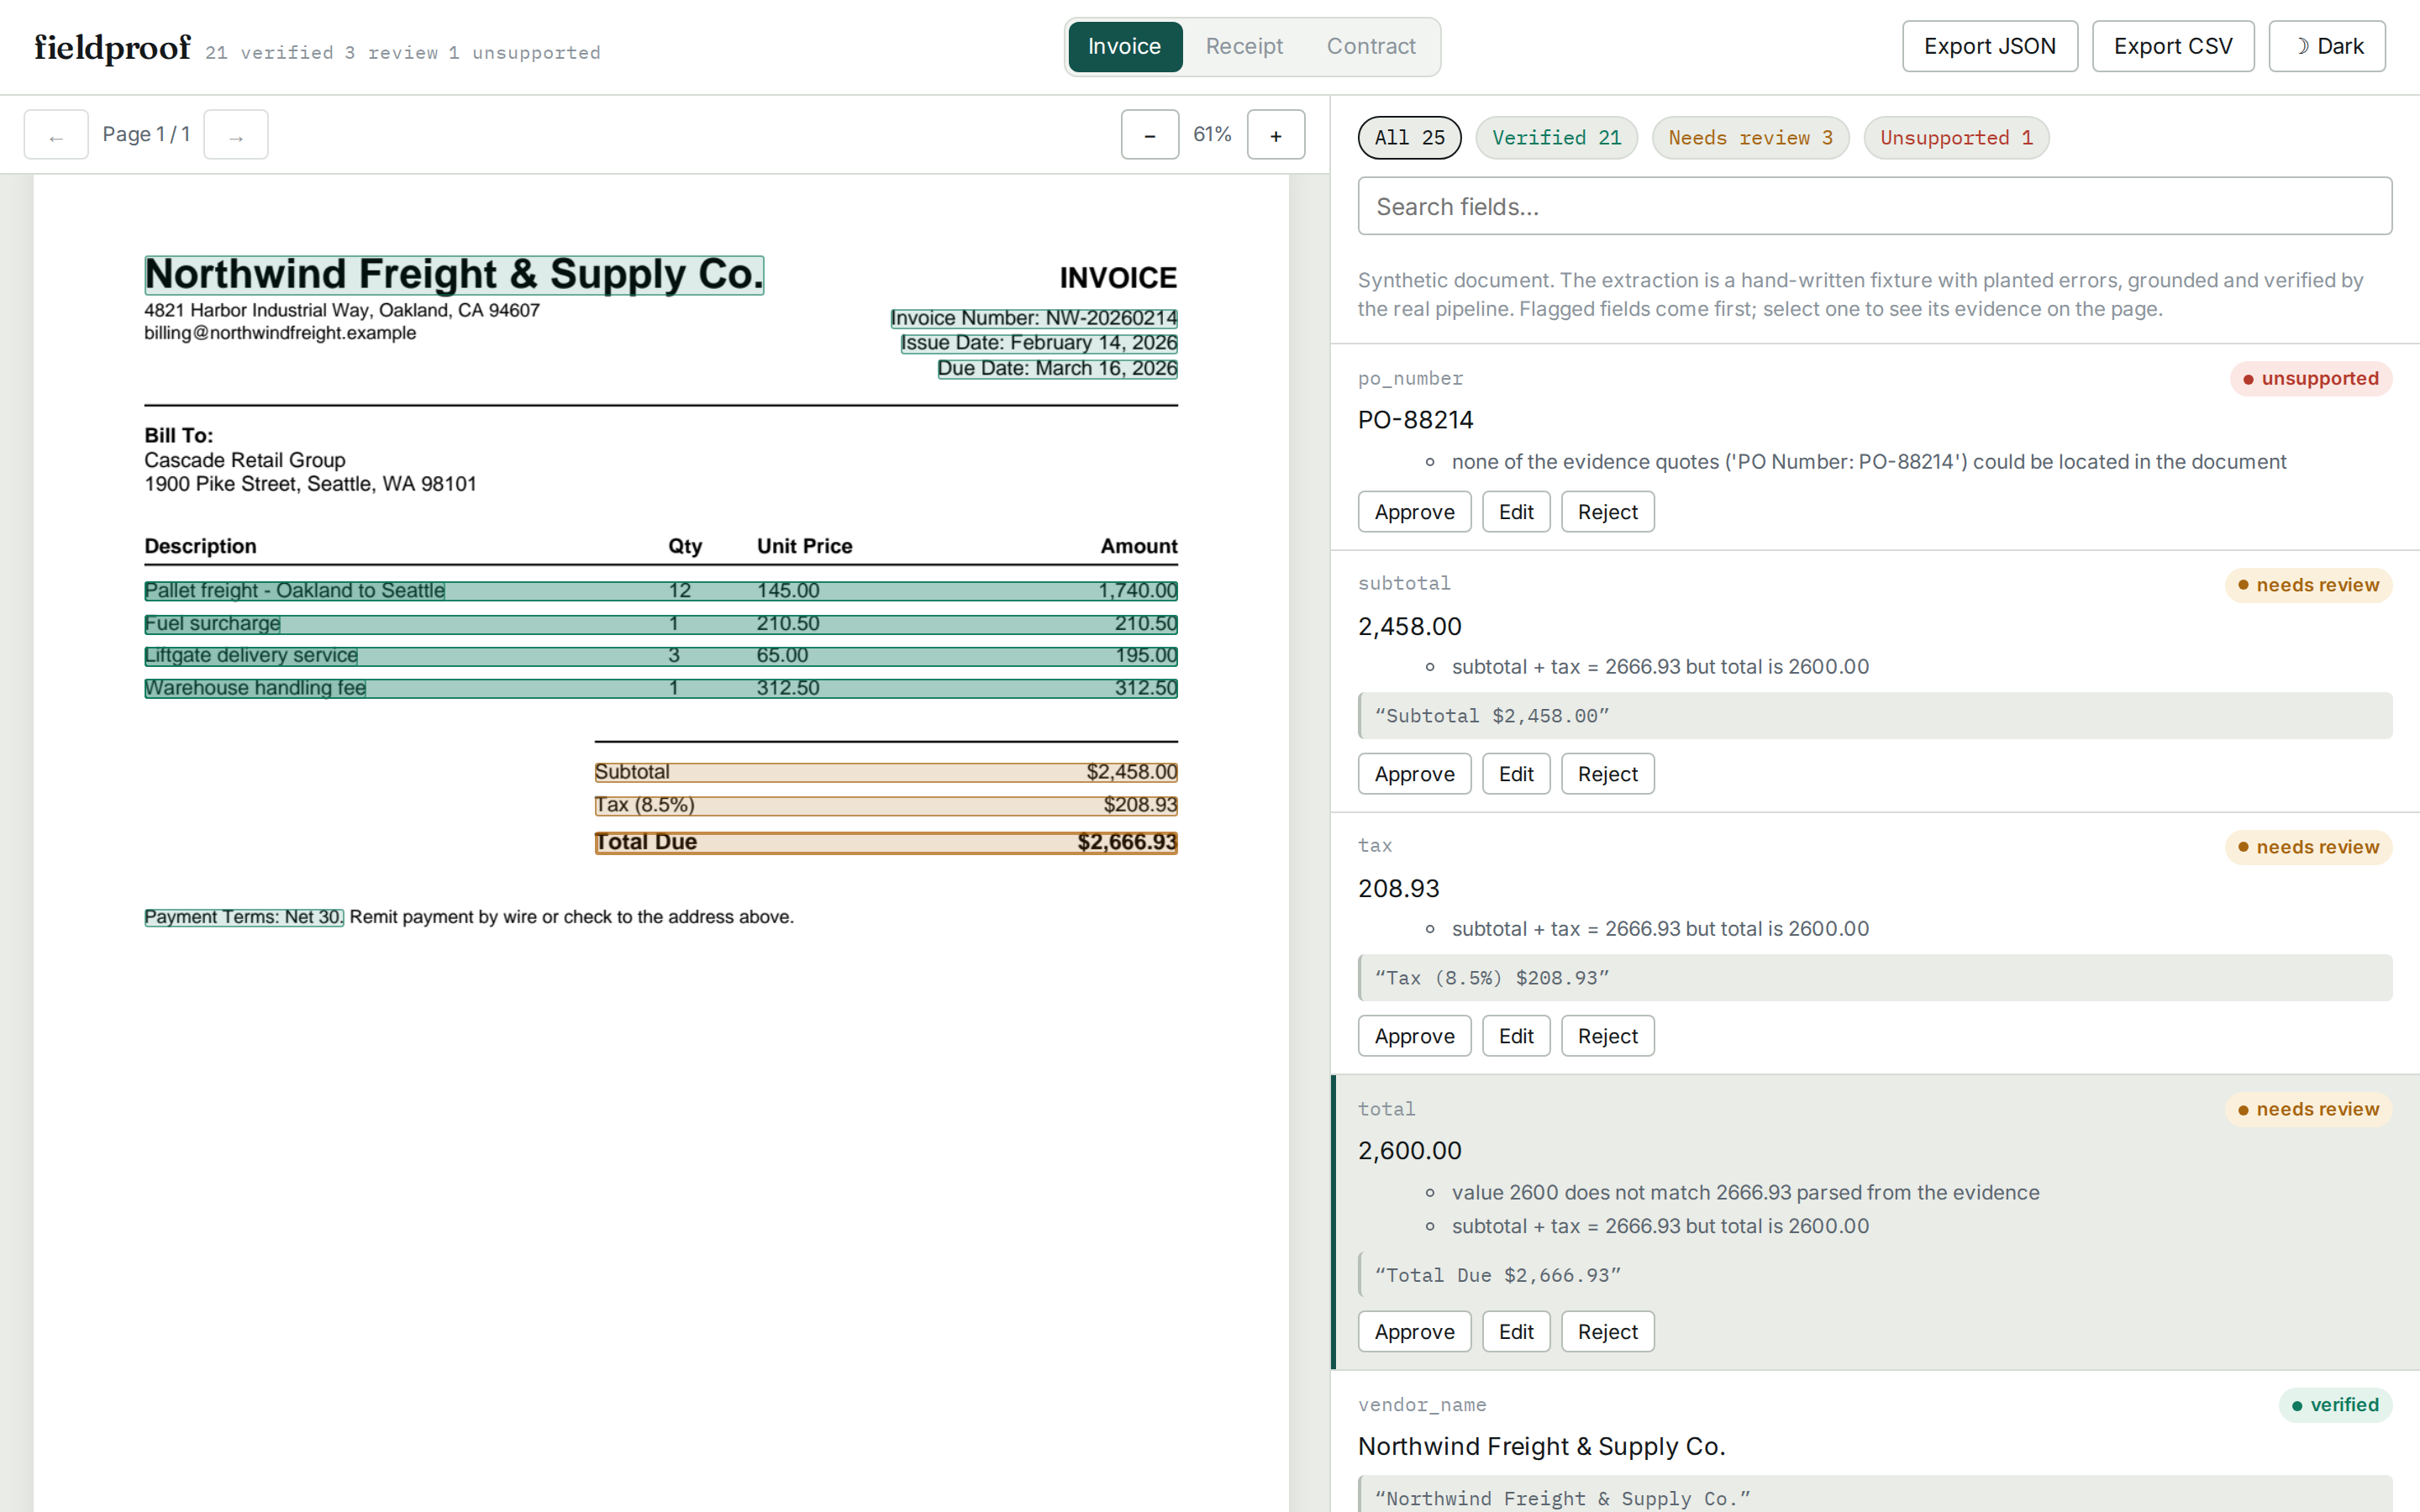The height and width of the screenshot is (1512, 2420).
Task: Click the highlighted Northwind Freight heading
Action: pos(454,275)
